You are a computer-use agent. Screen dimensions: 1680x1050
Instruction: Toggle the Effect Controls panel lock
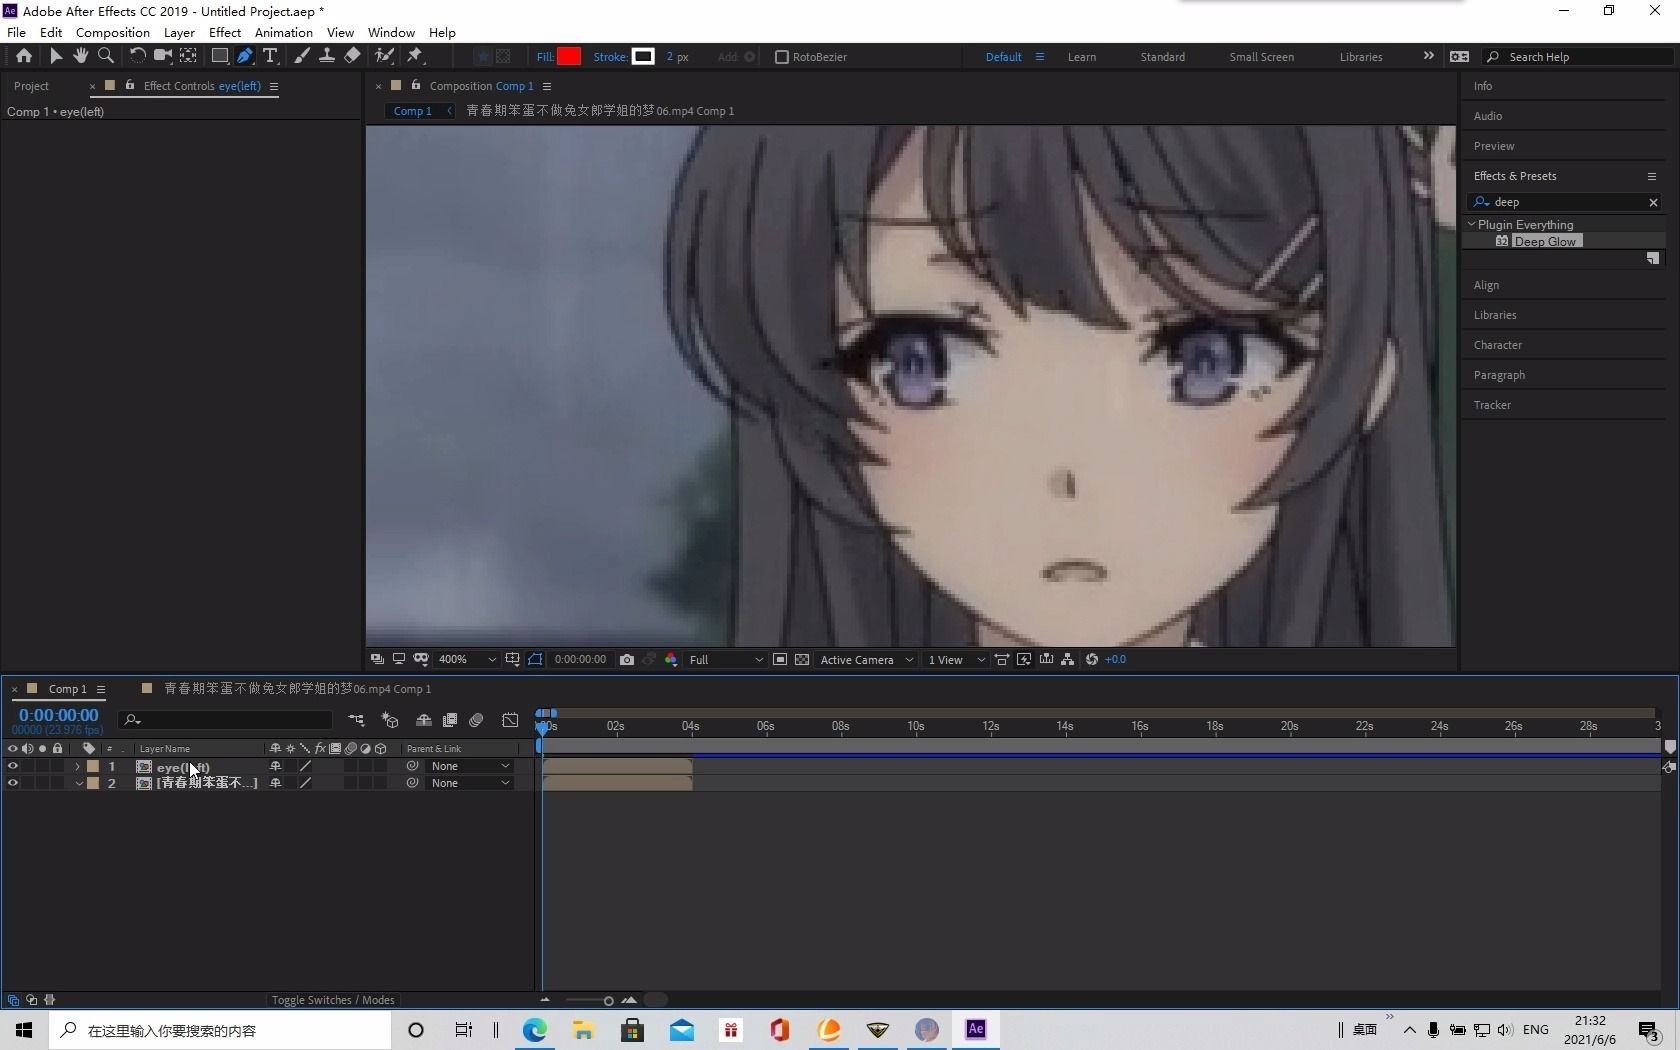pyautogui.click(x=130, y=86)
